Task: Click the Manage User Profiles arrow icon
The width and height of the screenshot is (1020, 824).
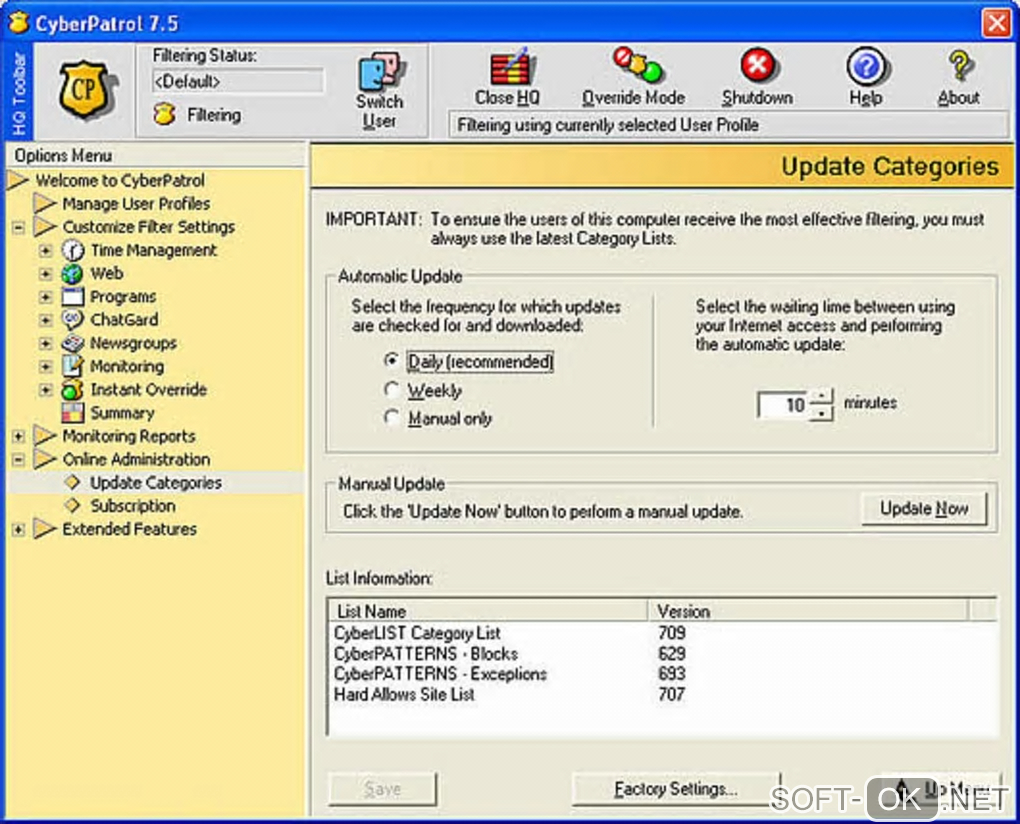Action: click(45, 204)
